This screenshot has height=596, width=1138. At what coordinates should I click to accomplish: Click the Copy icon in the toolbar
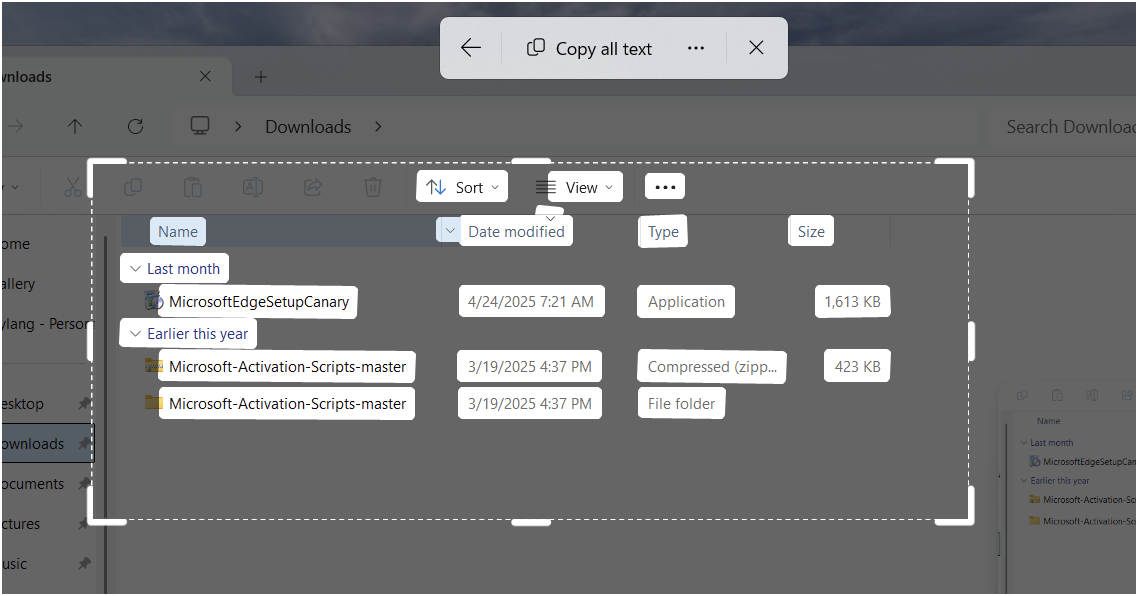133,187
